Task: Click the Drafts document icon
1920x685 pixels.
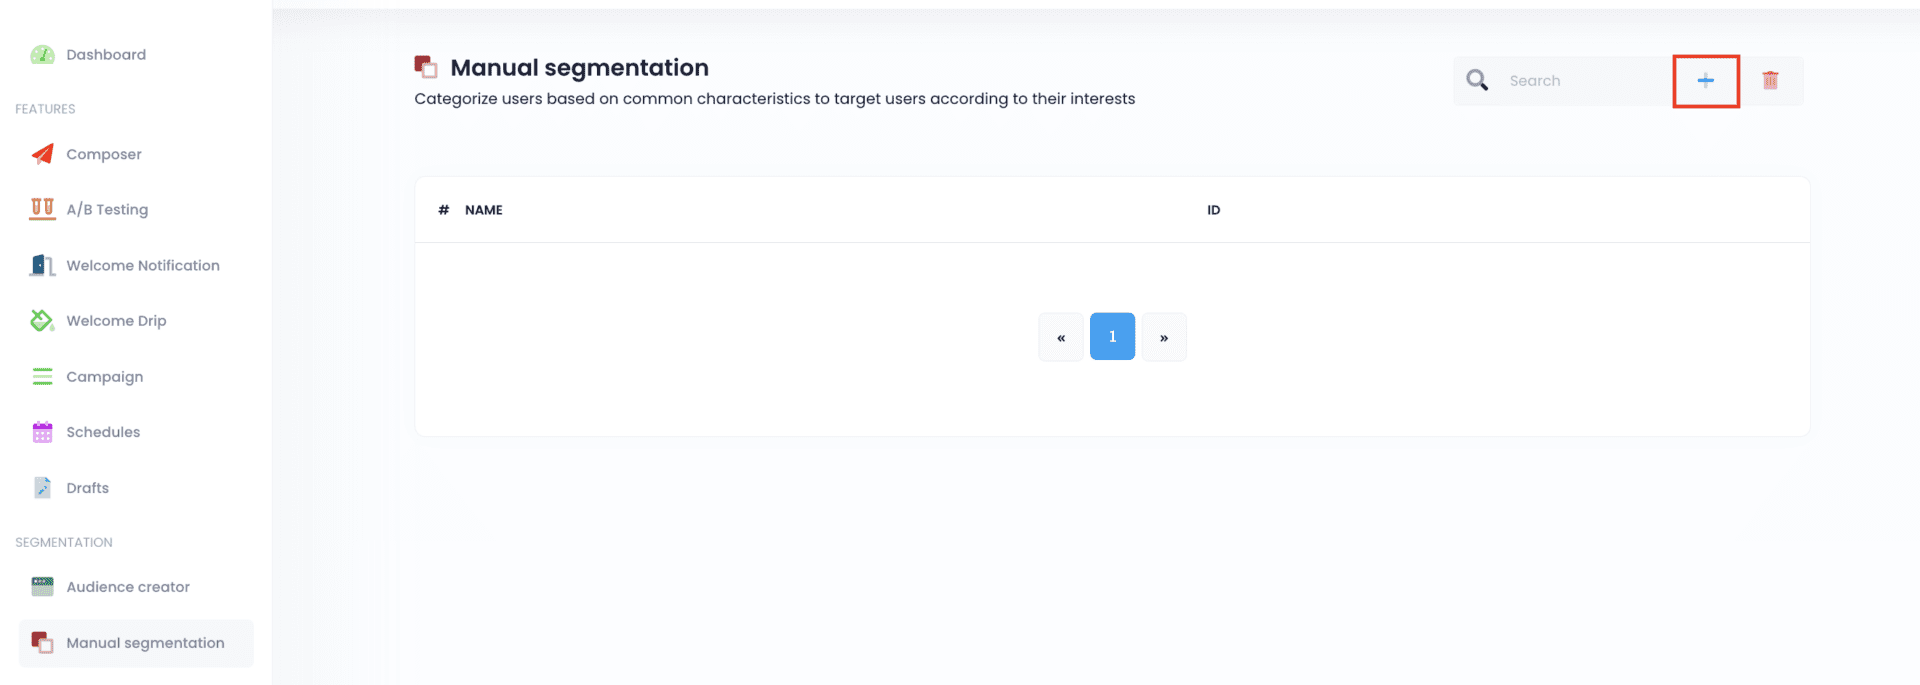Action: point(42,488)
